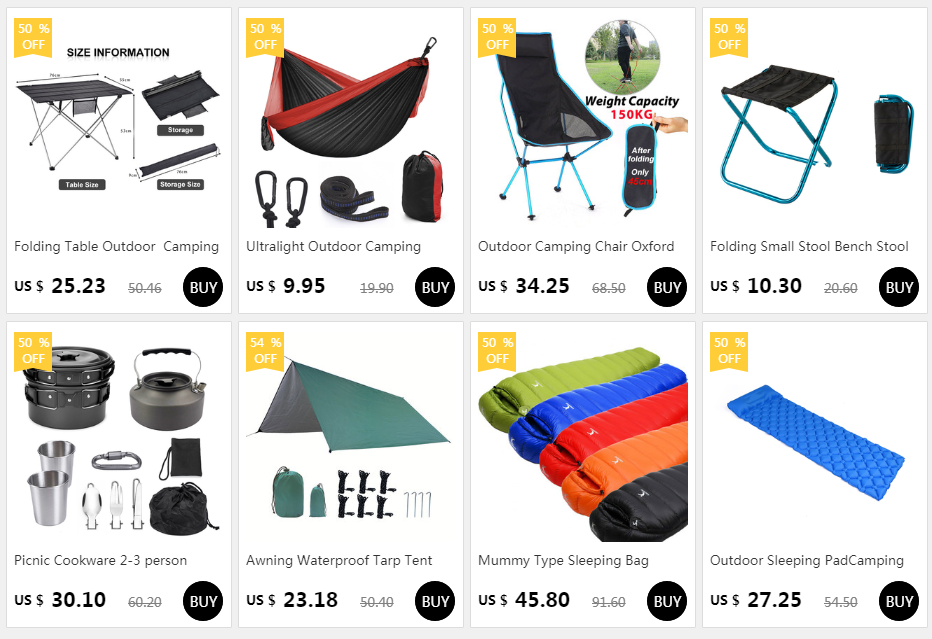
Task: Click the 50% OFF badge on sleeping pad
Action: point(729,351)
